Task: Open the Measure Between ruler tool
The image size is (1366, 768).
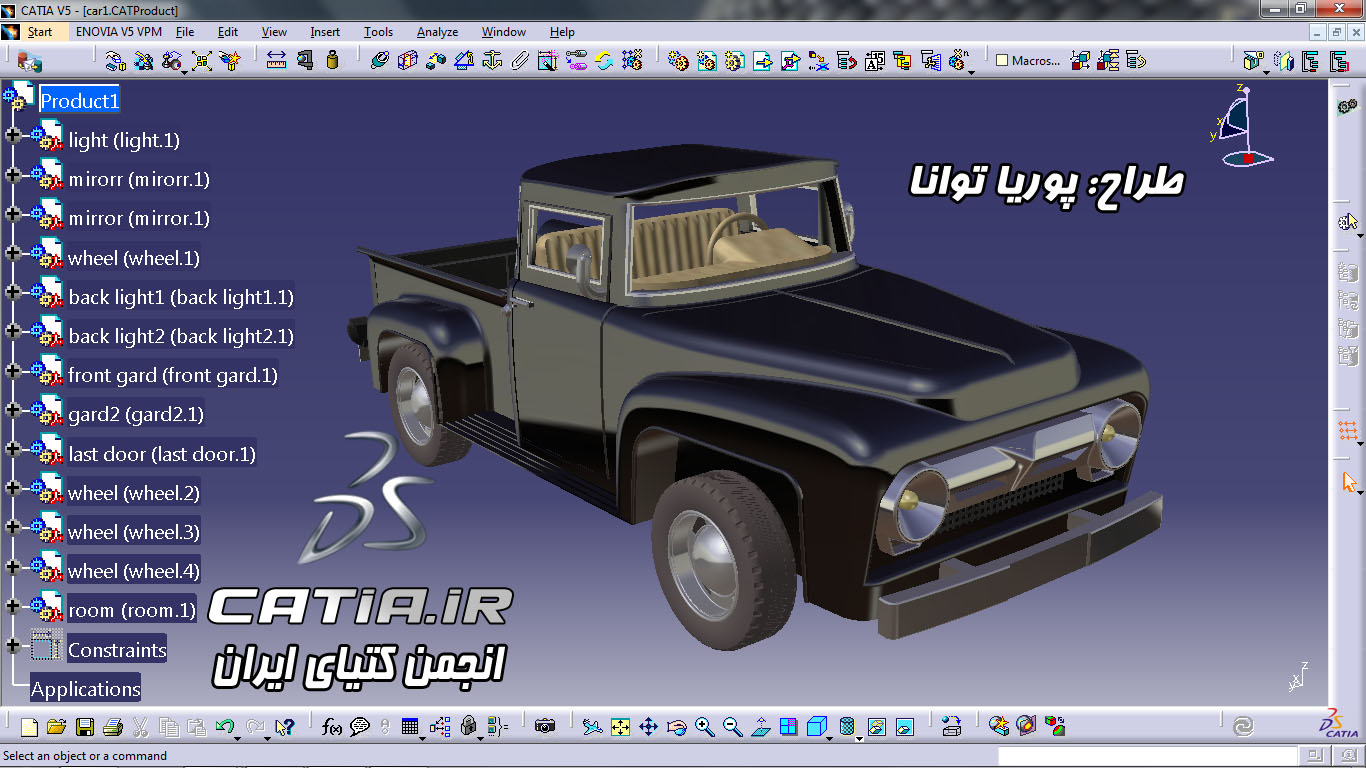Action: (276, 60)
